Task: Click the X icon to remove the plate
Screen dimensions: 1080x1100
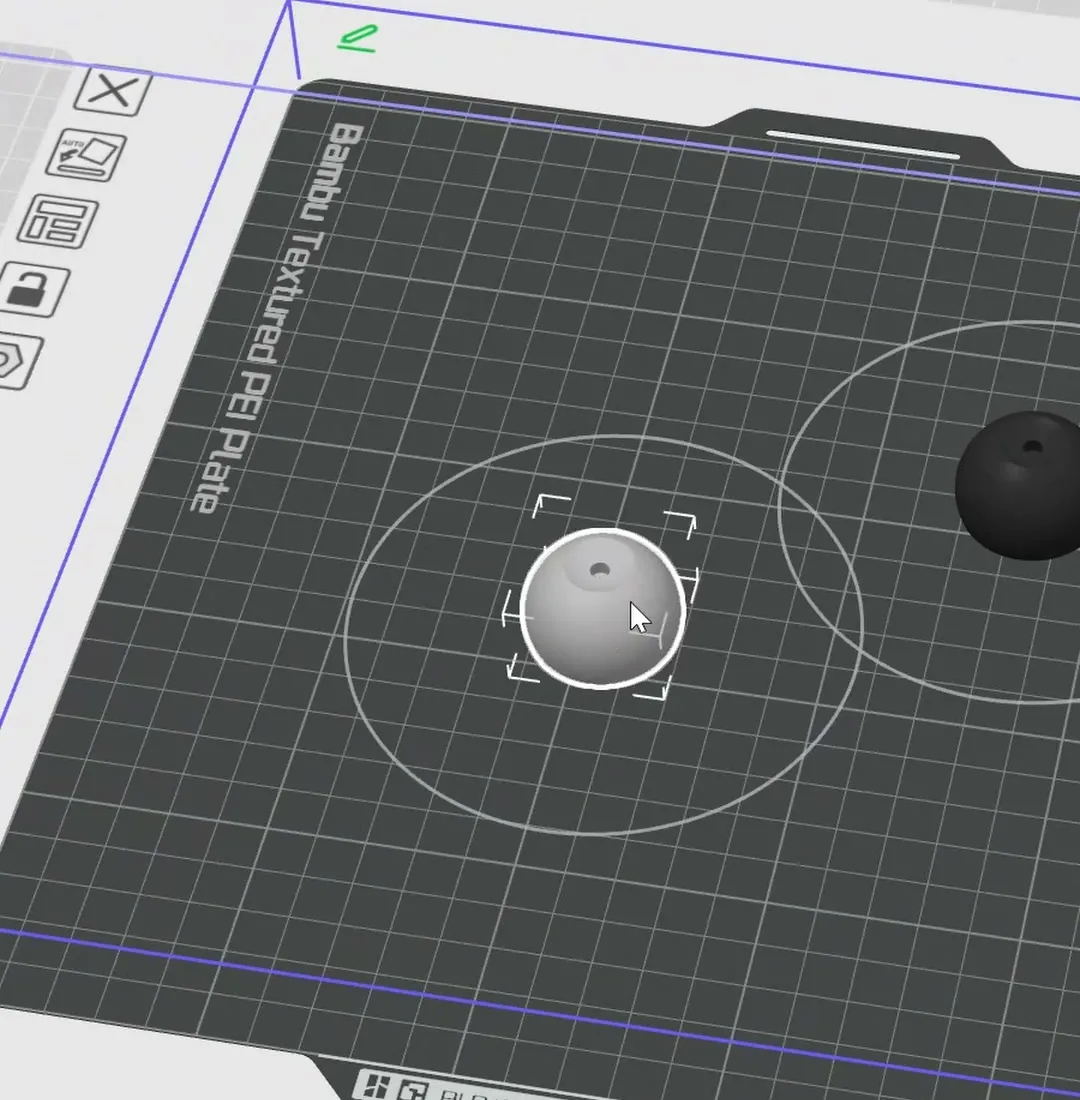Action: [x=113, y=91]
